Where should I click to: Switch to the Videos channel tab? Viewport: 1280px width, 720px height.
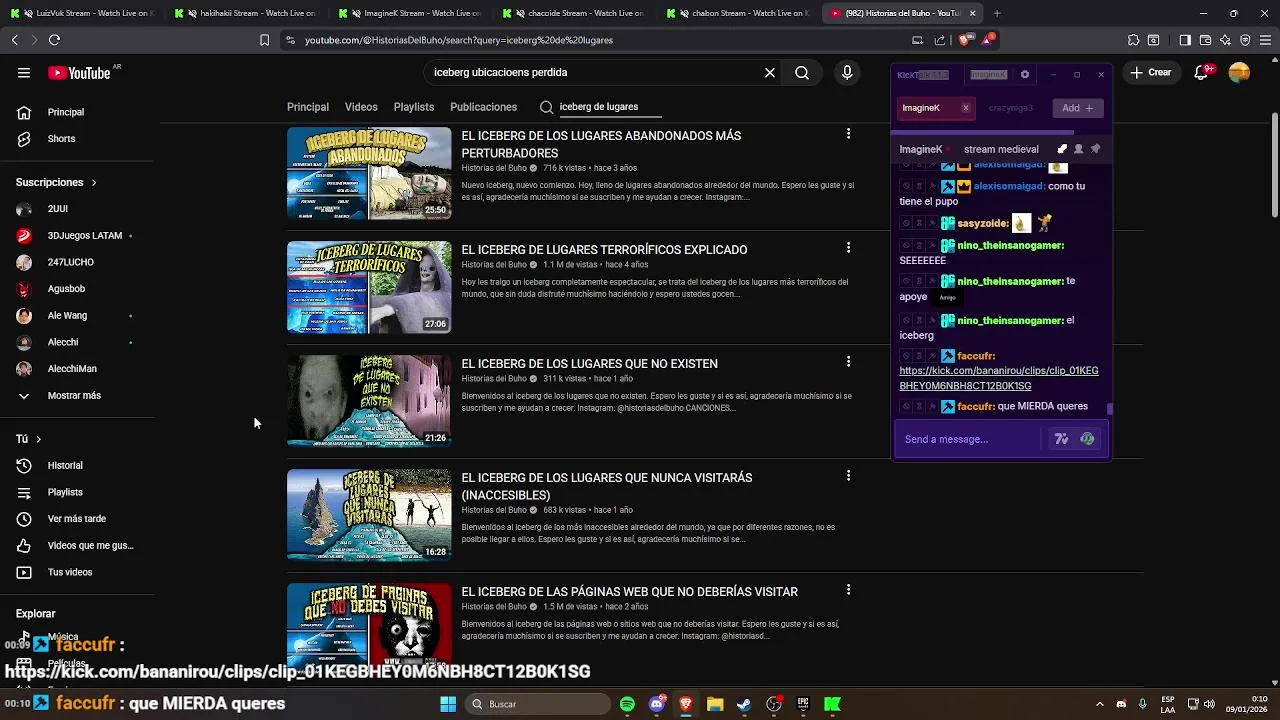(361, 107)
